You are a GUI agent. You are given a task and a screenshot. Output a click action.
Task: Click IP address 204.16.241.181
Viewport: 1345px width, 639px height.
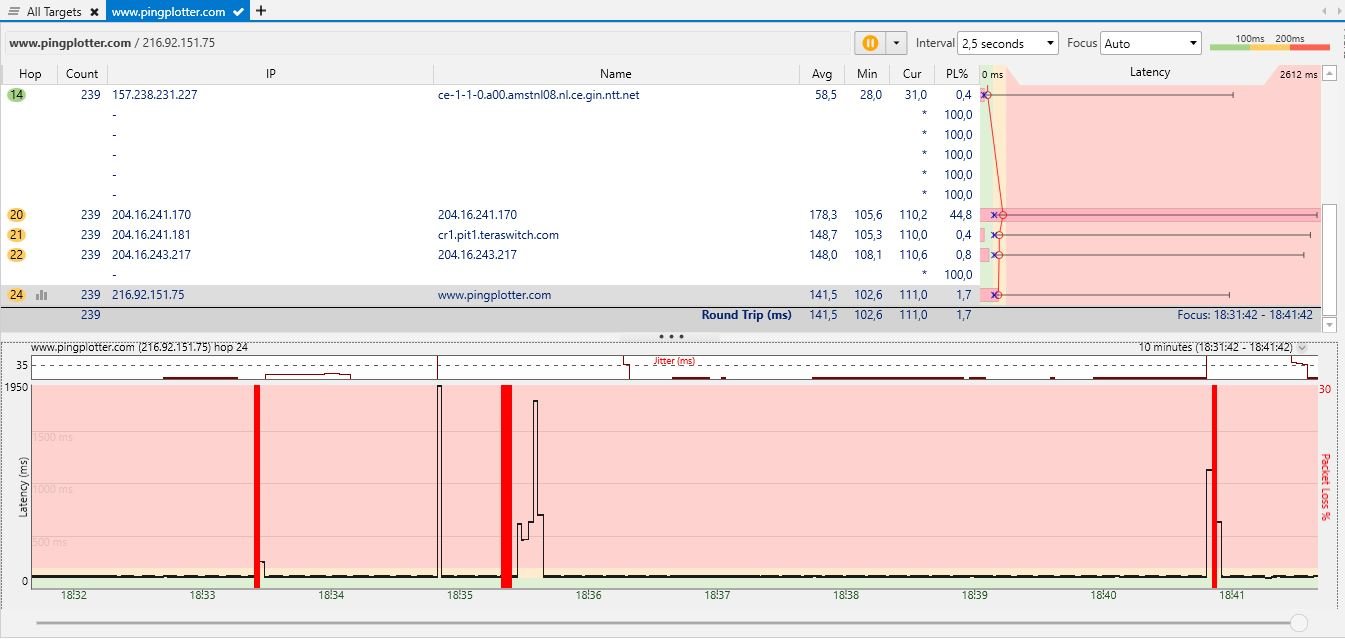(151, 235)
